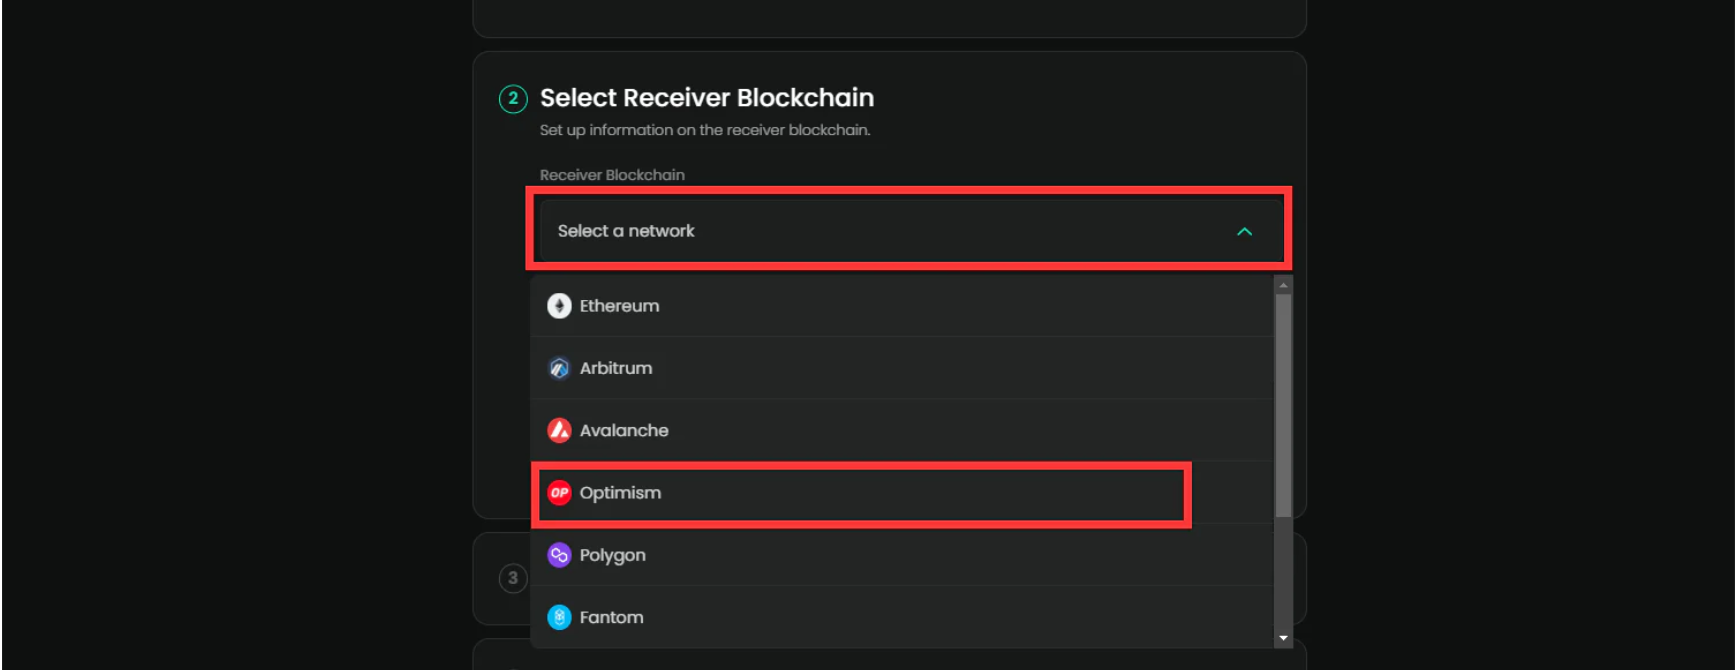Screen dimensions: 1735x670
Task: Choose Arbitrum from the network list
Action: [x=902, y=368]
